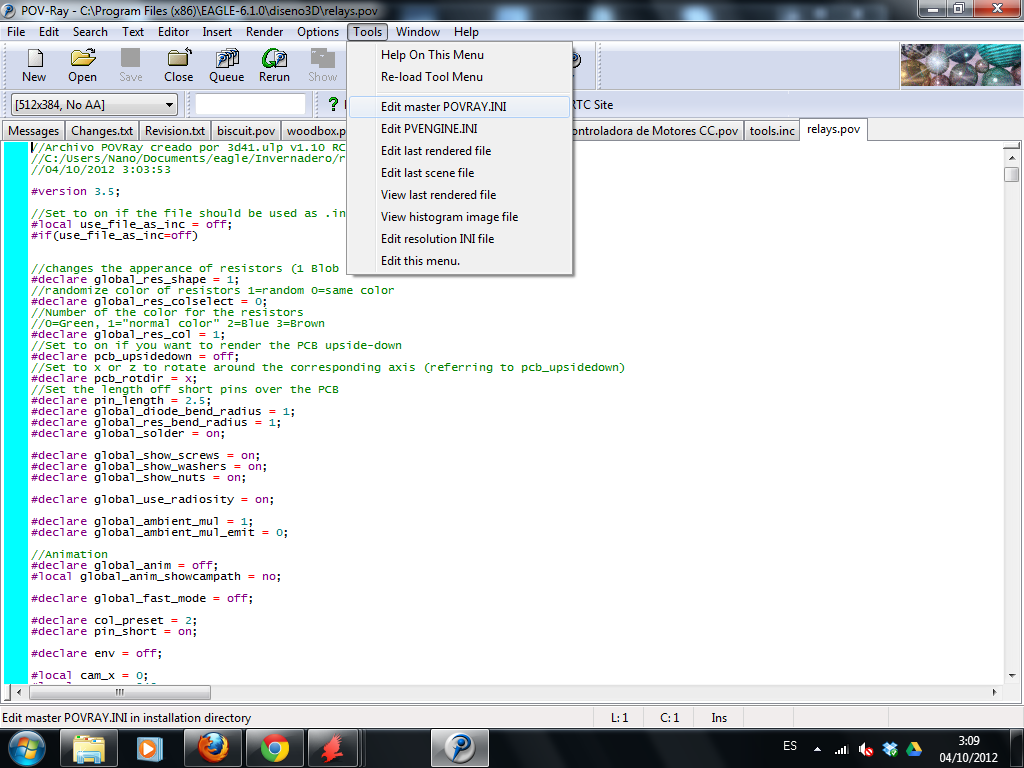Viewport: 1024px width, 768px height.
Task: Click the horizontal scrollbar left arrow
Action: 19,692
